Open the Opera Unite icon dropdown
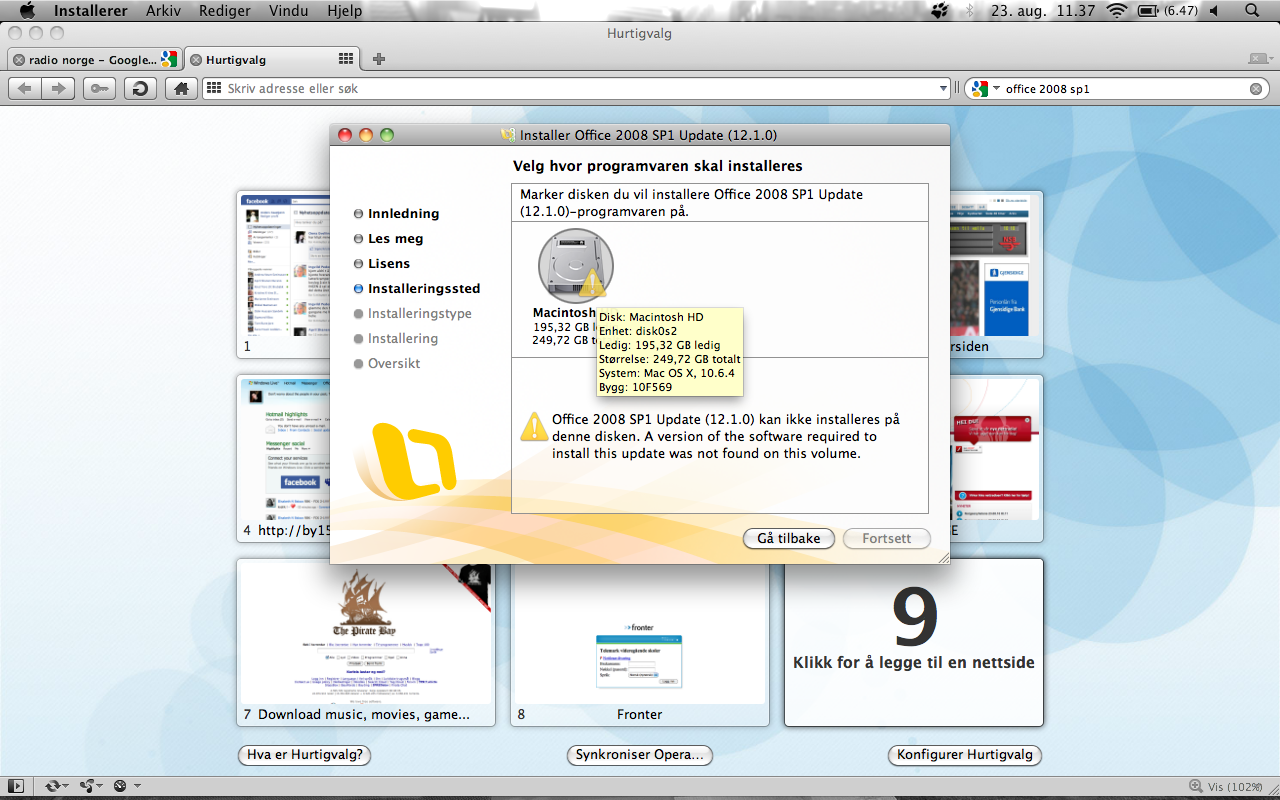The height and width of the screenshot is (800, 1280). [x=92, y=786]
